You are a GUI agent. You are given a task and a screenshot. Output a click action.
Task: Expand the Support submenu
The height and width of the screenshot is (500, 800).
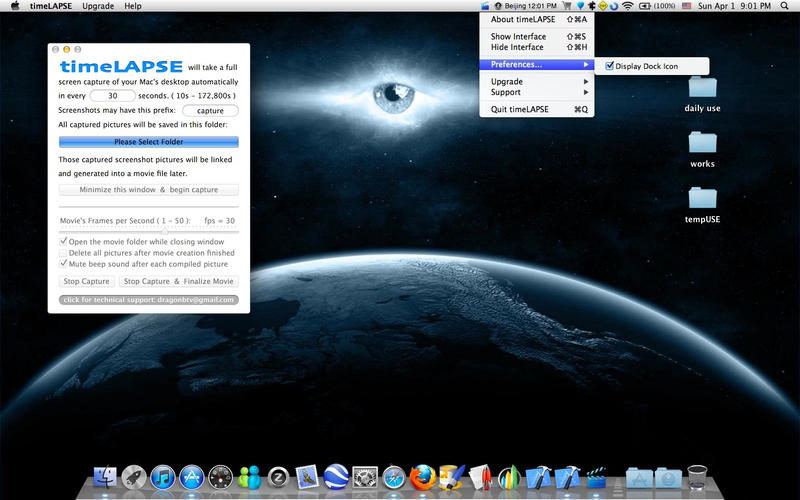586,92
